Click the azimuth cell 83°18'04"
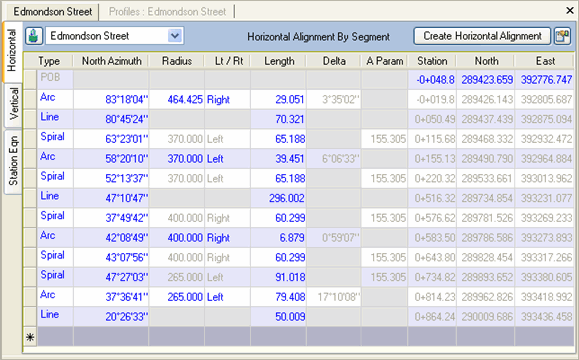Image resolution: width=579 pixels, height=360 pixels. coord(111,99)
